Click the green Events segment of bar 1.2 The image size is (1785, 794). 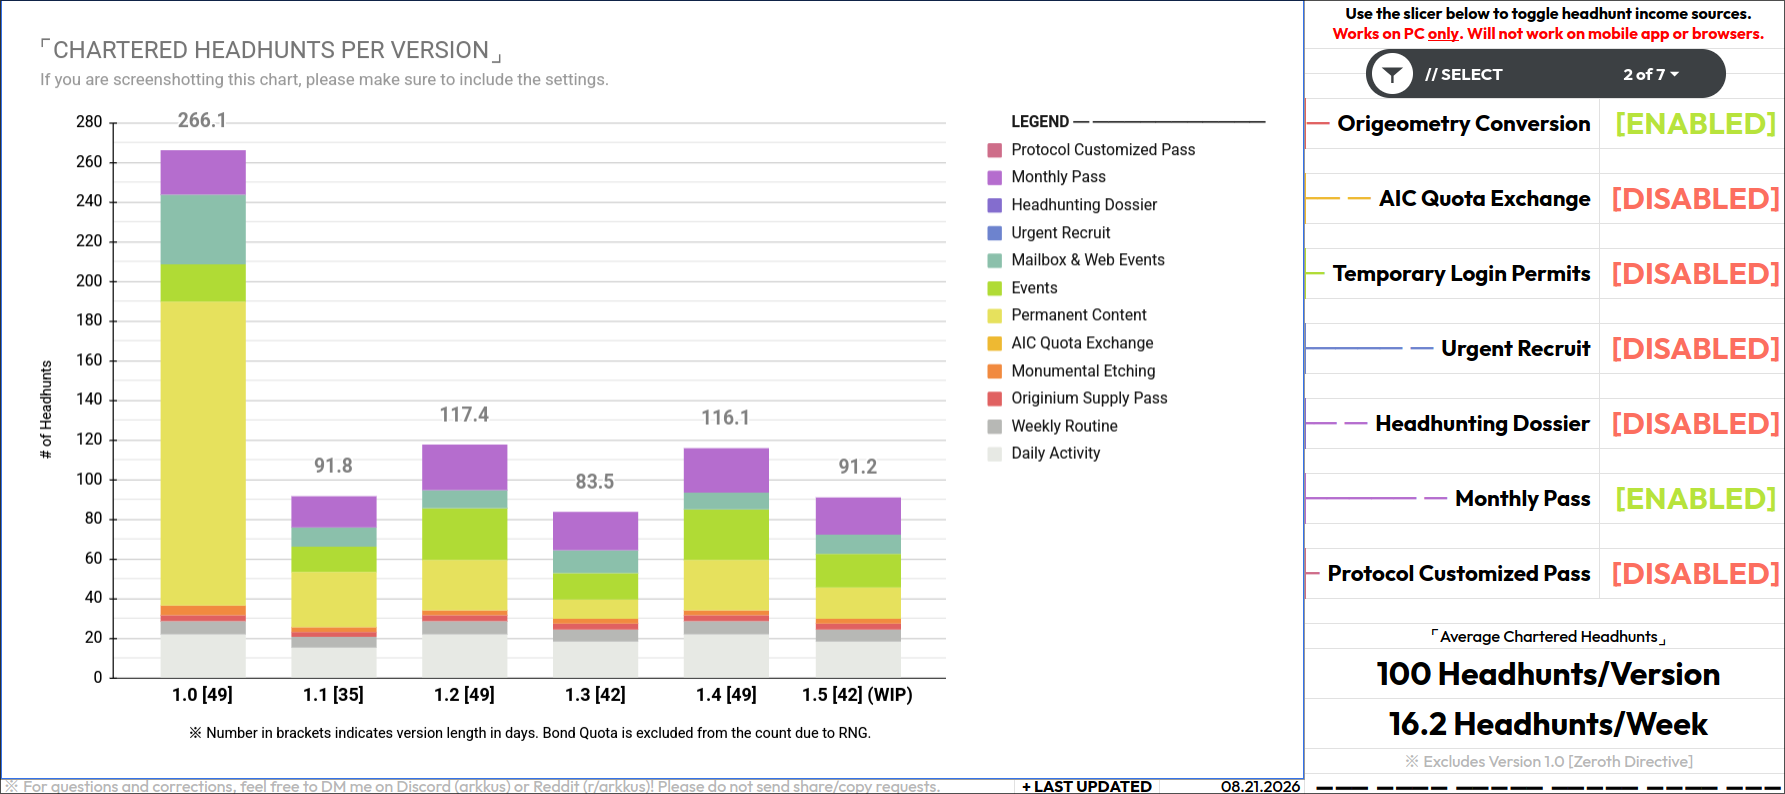click(x=464, y=534)
